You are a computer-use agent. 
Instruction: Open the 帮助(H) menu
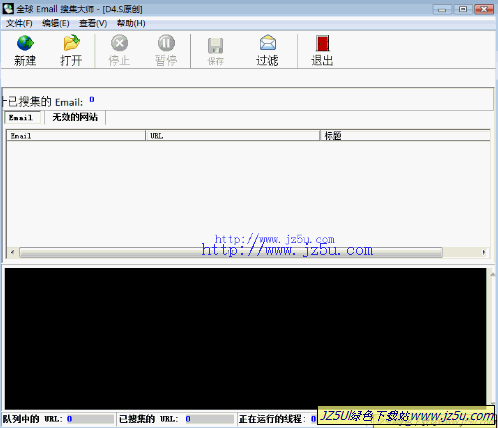tap(131, 23)
